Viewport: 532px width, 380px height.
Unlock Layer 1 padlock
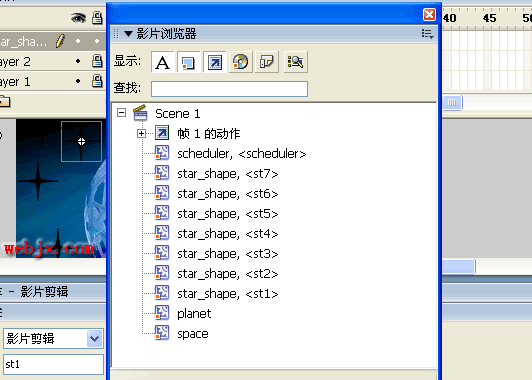[x=97, y=81]
